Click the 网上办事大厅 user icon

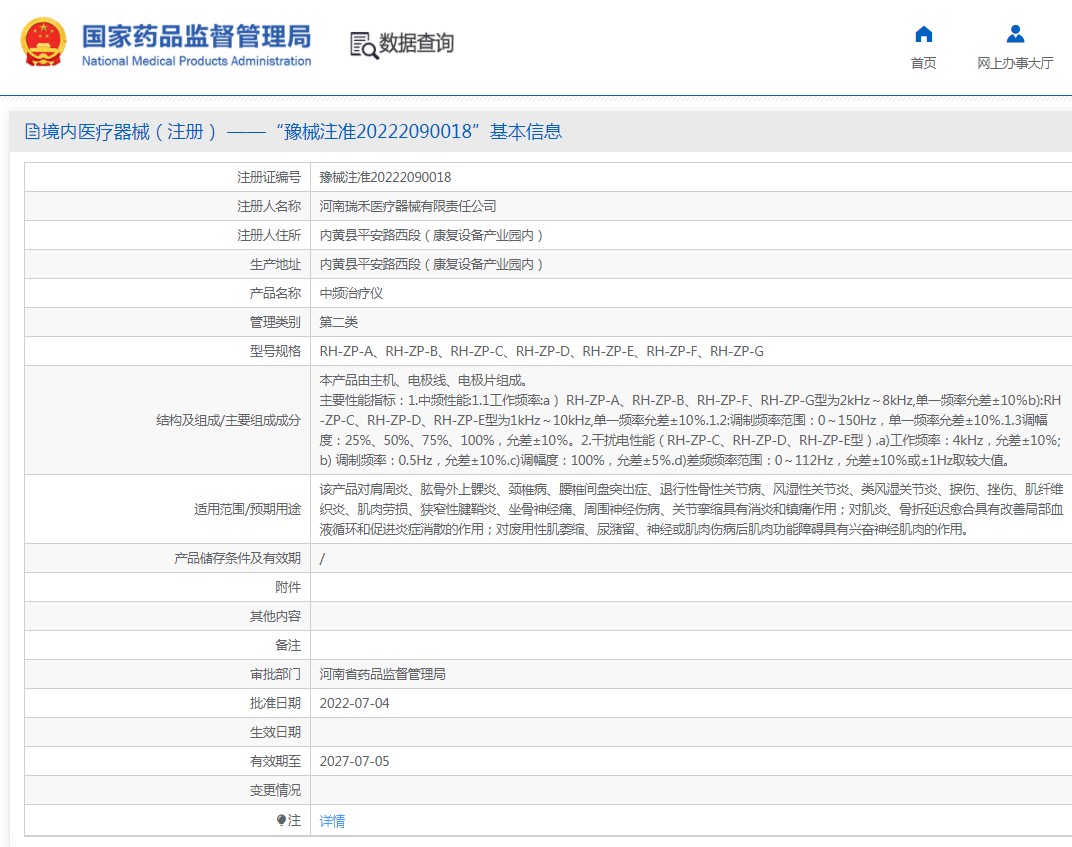click(1015, 33)
